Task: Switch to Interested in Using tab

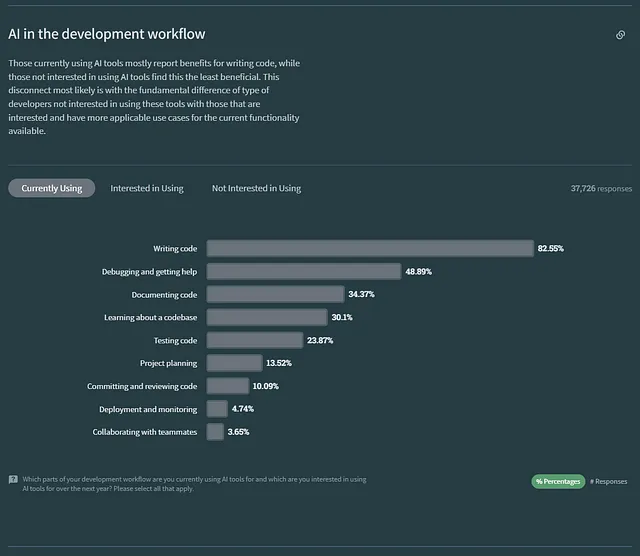Action: click(147, 188)
